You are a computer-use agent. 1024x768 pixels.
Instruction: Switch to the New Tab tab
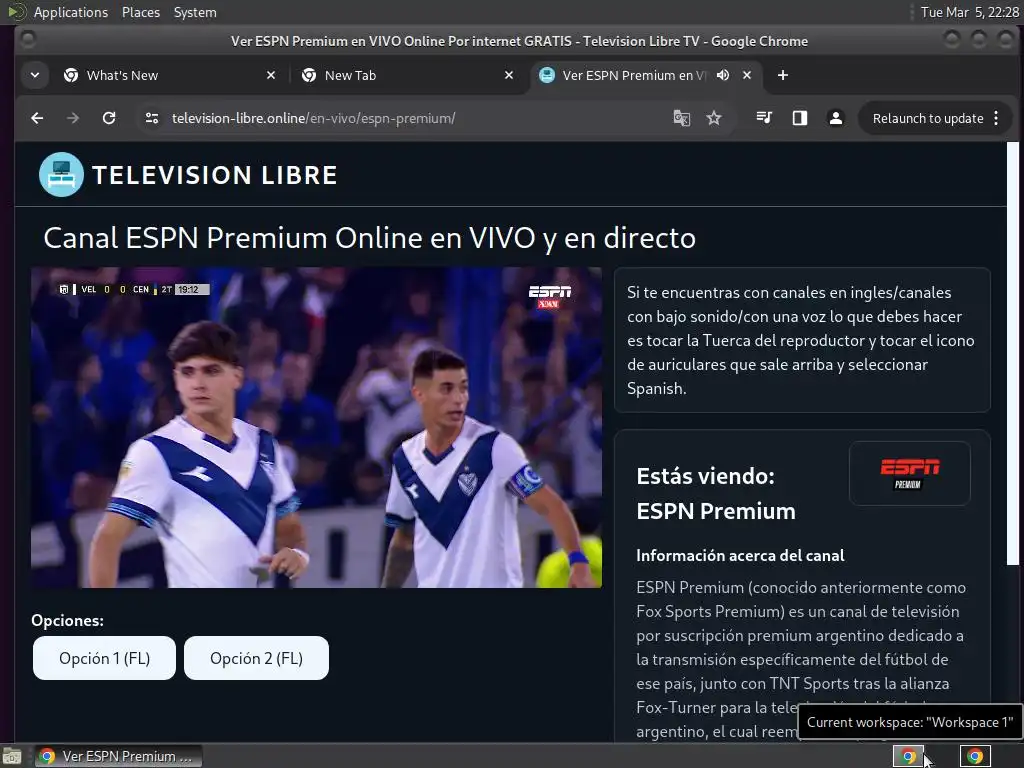(408, 75)
